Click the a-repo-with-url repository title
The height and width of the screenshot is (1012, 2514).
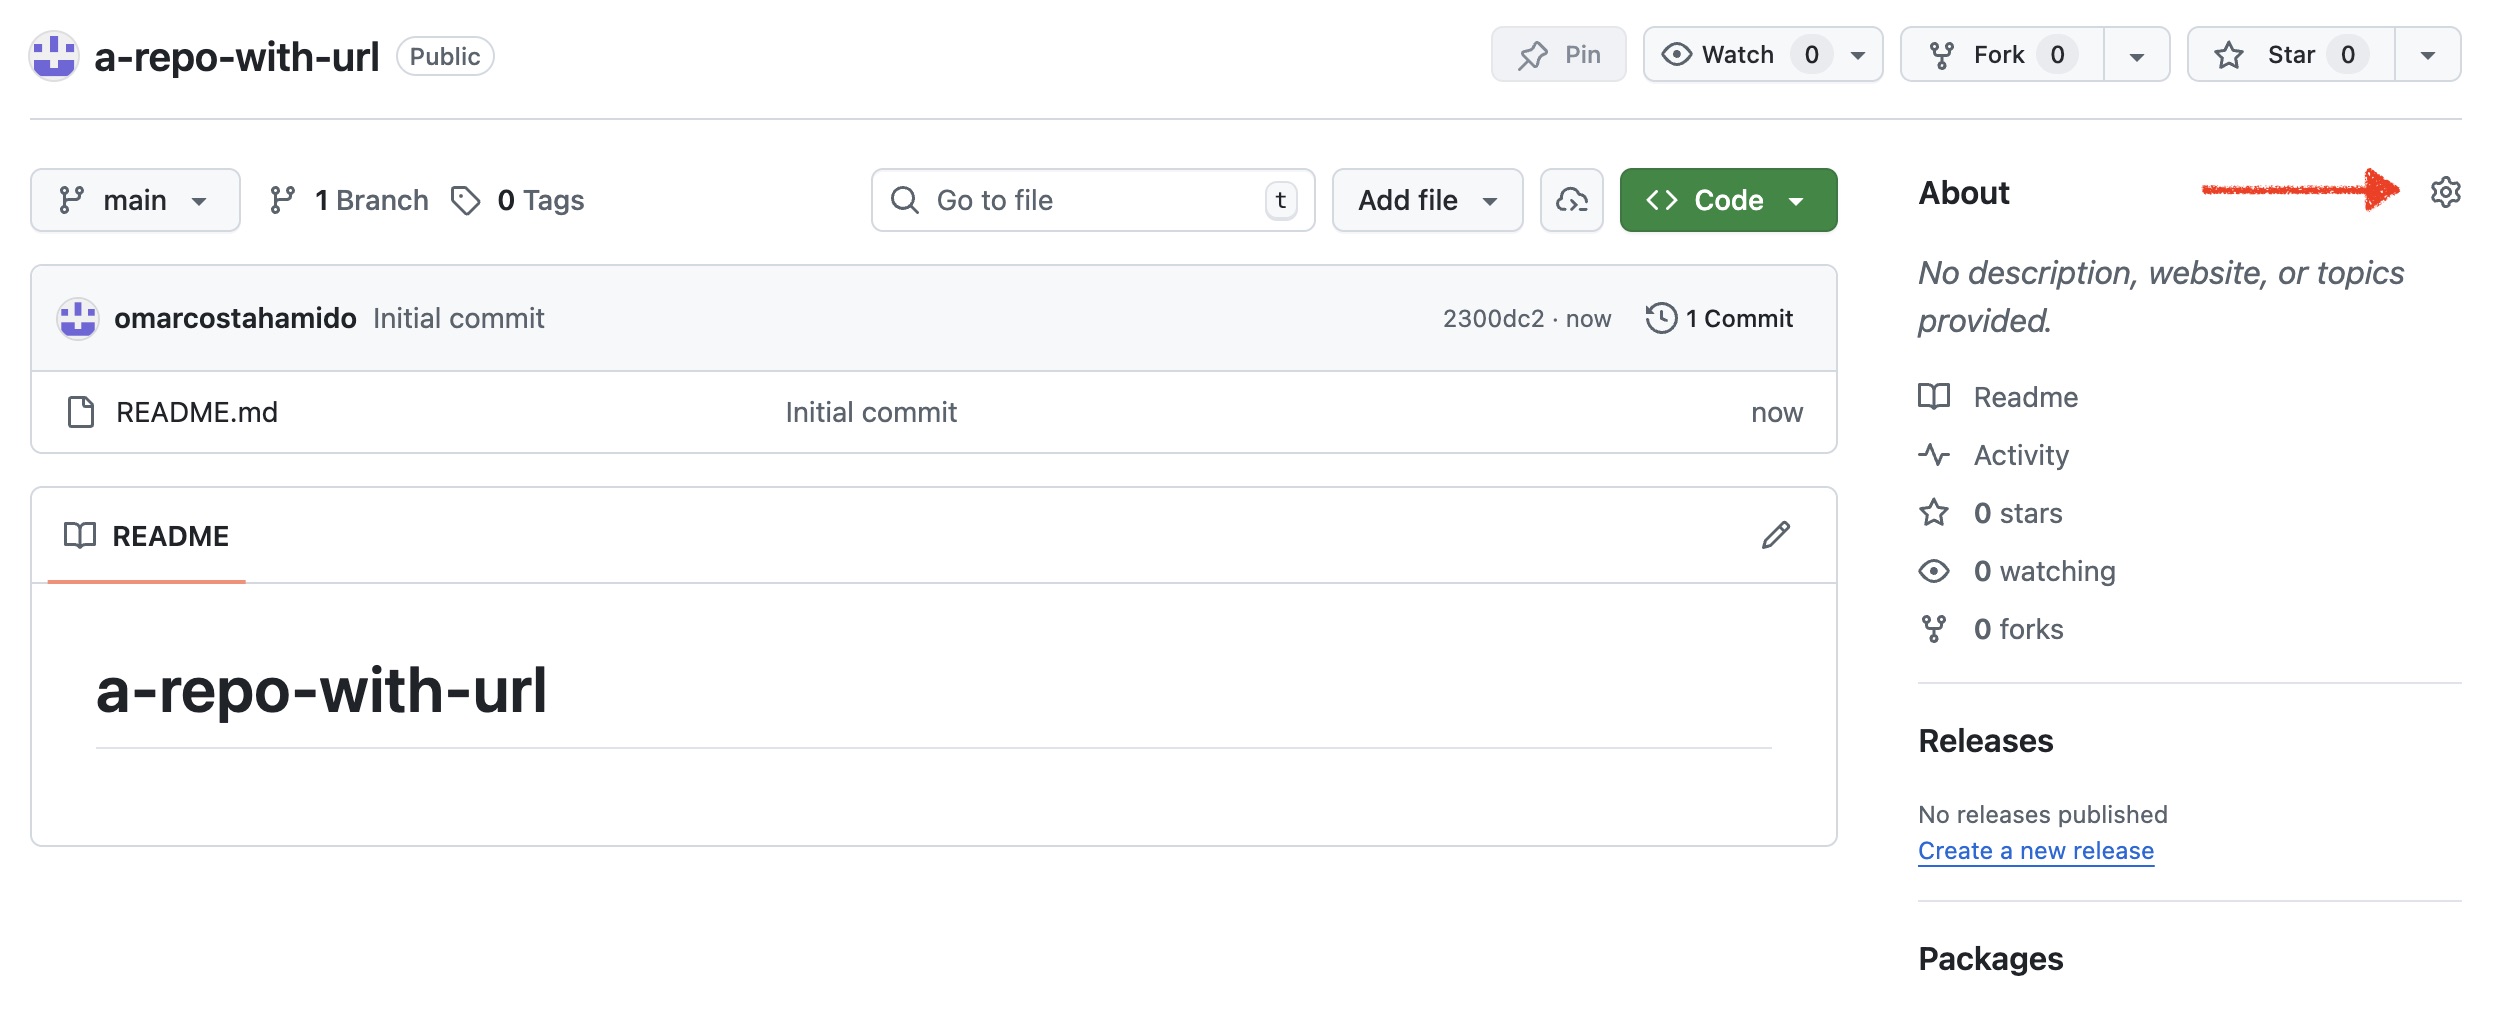coord(237,57)
